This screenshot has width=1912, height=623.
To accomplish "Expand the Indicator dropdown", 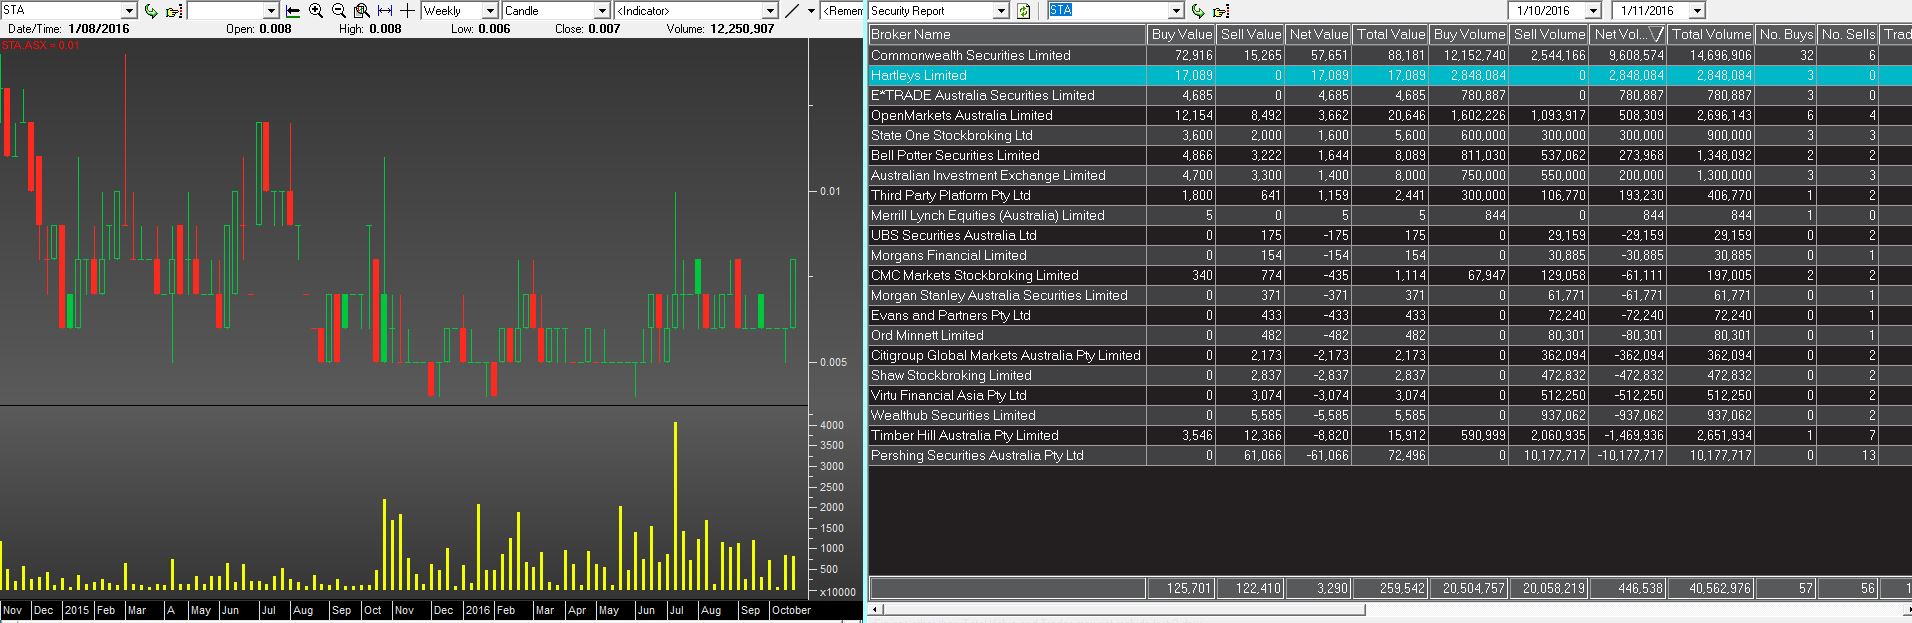I will 770,11.
